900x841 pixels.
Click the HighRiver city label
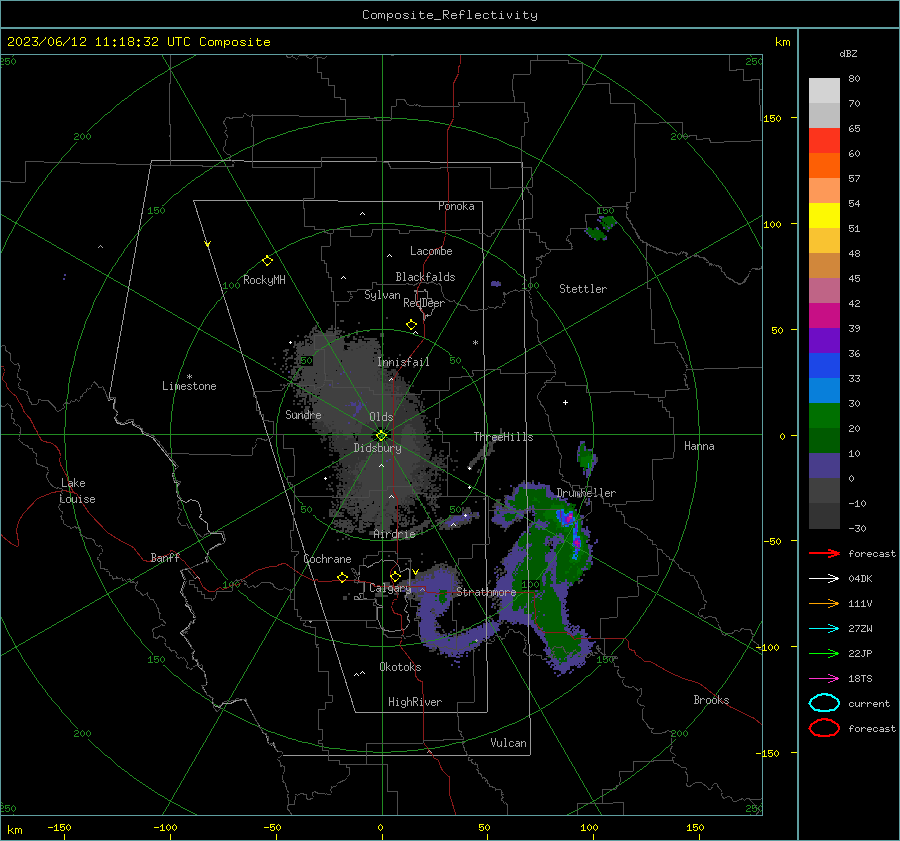click(x=415, y=702)
